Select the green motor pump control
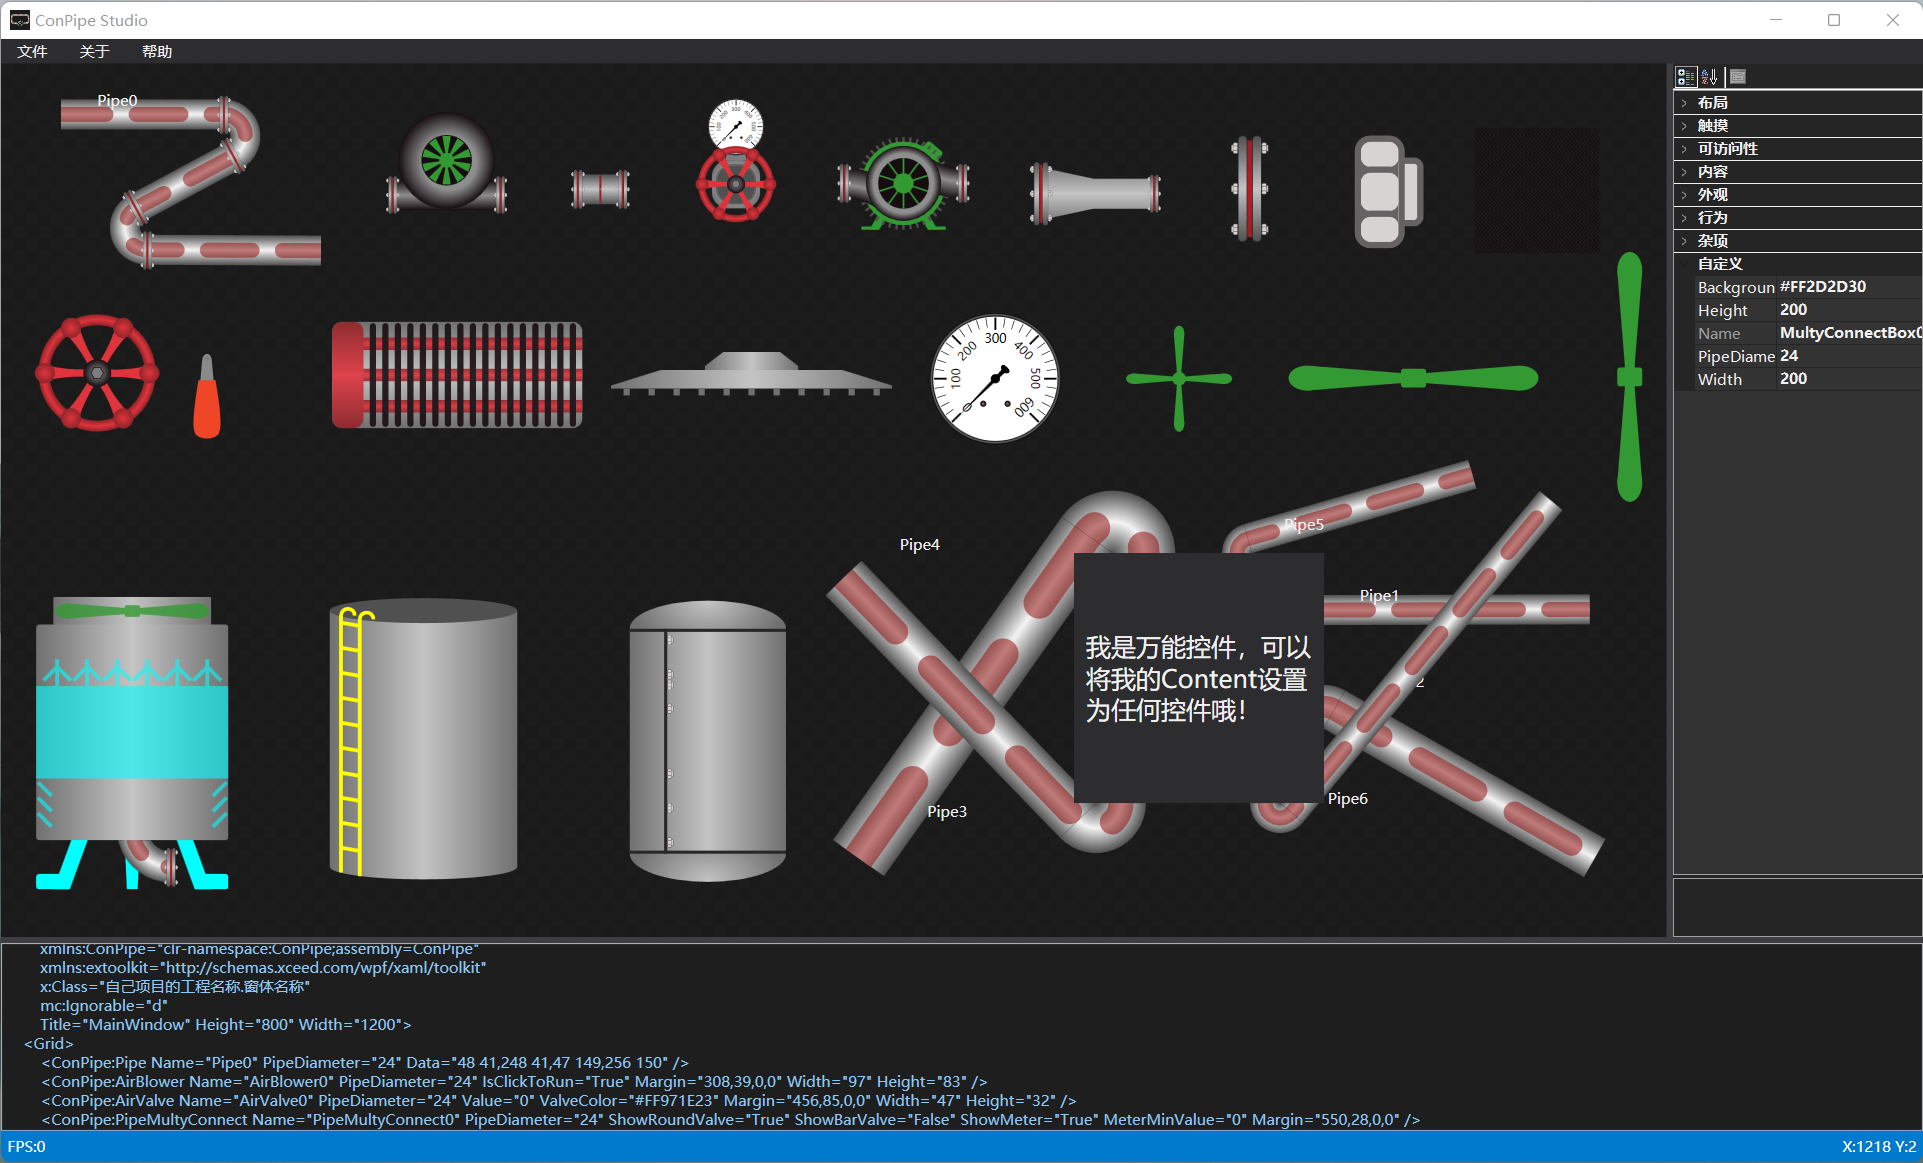The width and height of the screenshot is (1923, 1163). pyautogui.click(x=903, y=184)
